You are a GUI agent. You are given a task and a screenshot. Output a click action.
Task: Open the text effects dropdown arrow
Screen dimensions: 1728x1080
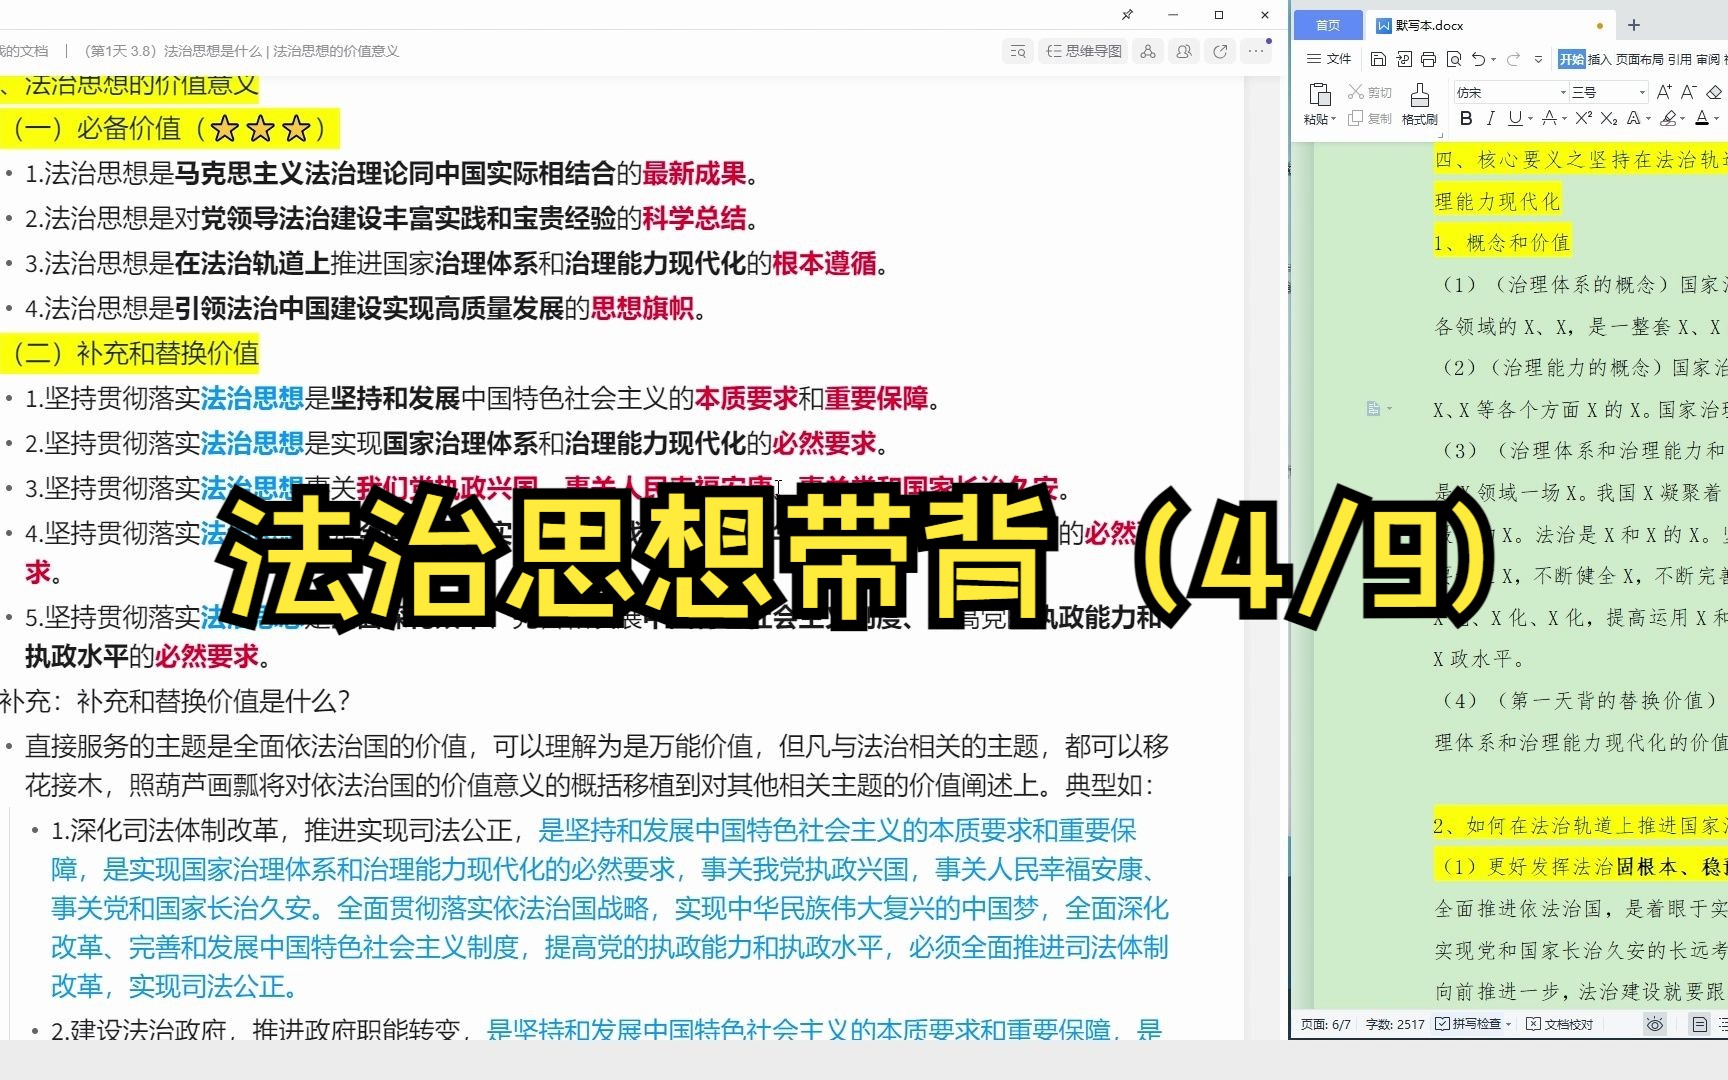(x=1649, y=119)
